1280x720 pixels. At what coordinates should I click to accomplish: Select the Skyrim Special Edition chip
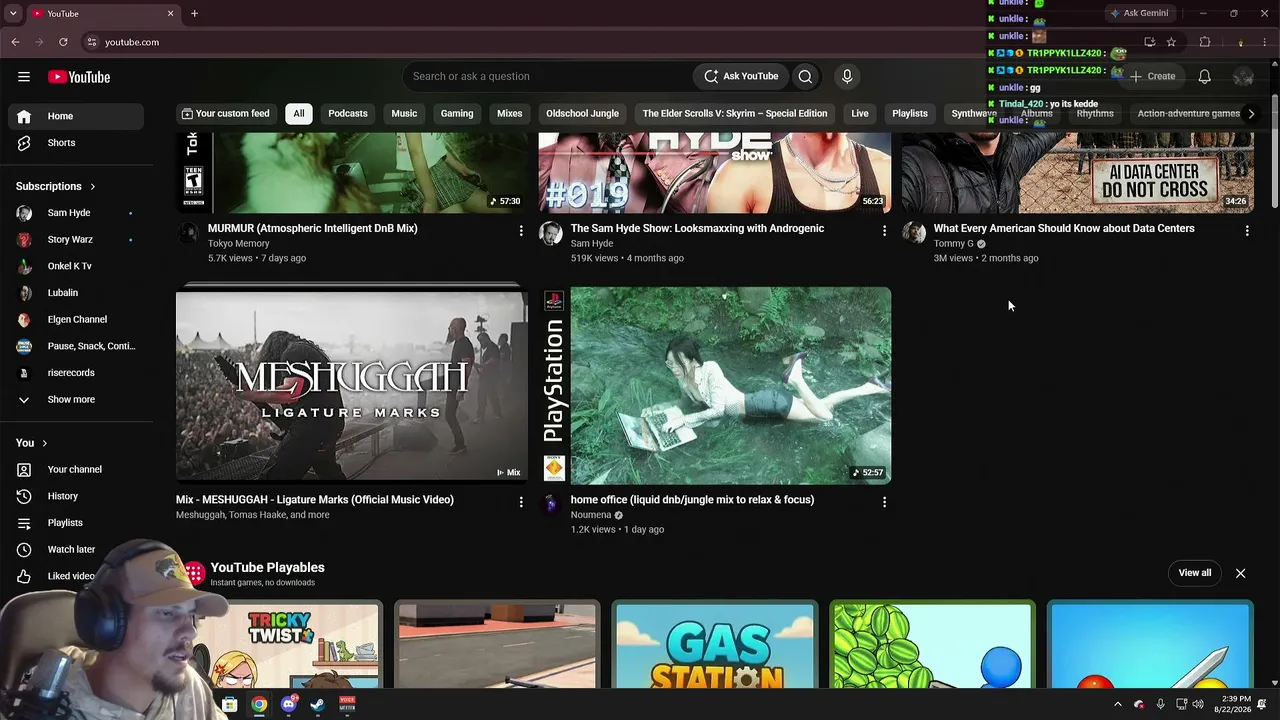(x=735, y=114)
